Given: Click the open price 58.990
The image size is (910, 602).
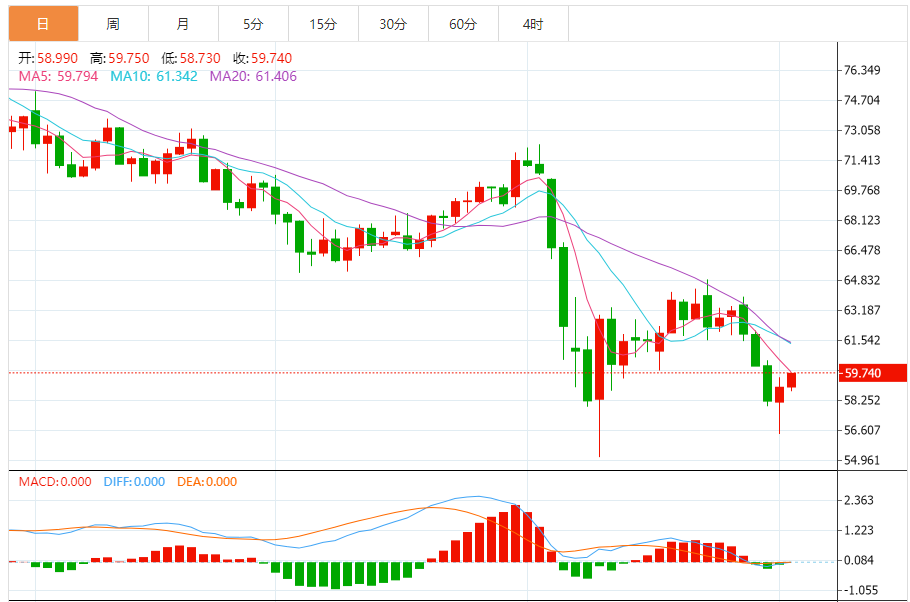Looking at the screenshot, I should point(57,58).
